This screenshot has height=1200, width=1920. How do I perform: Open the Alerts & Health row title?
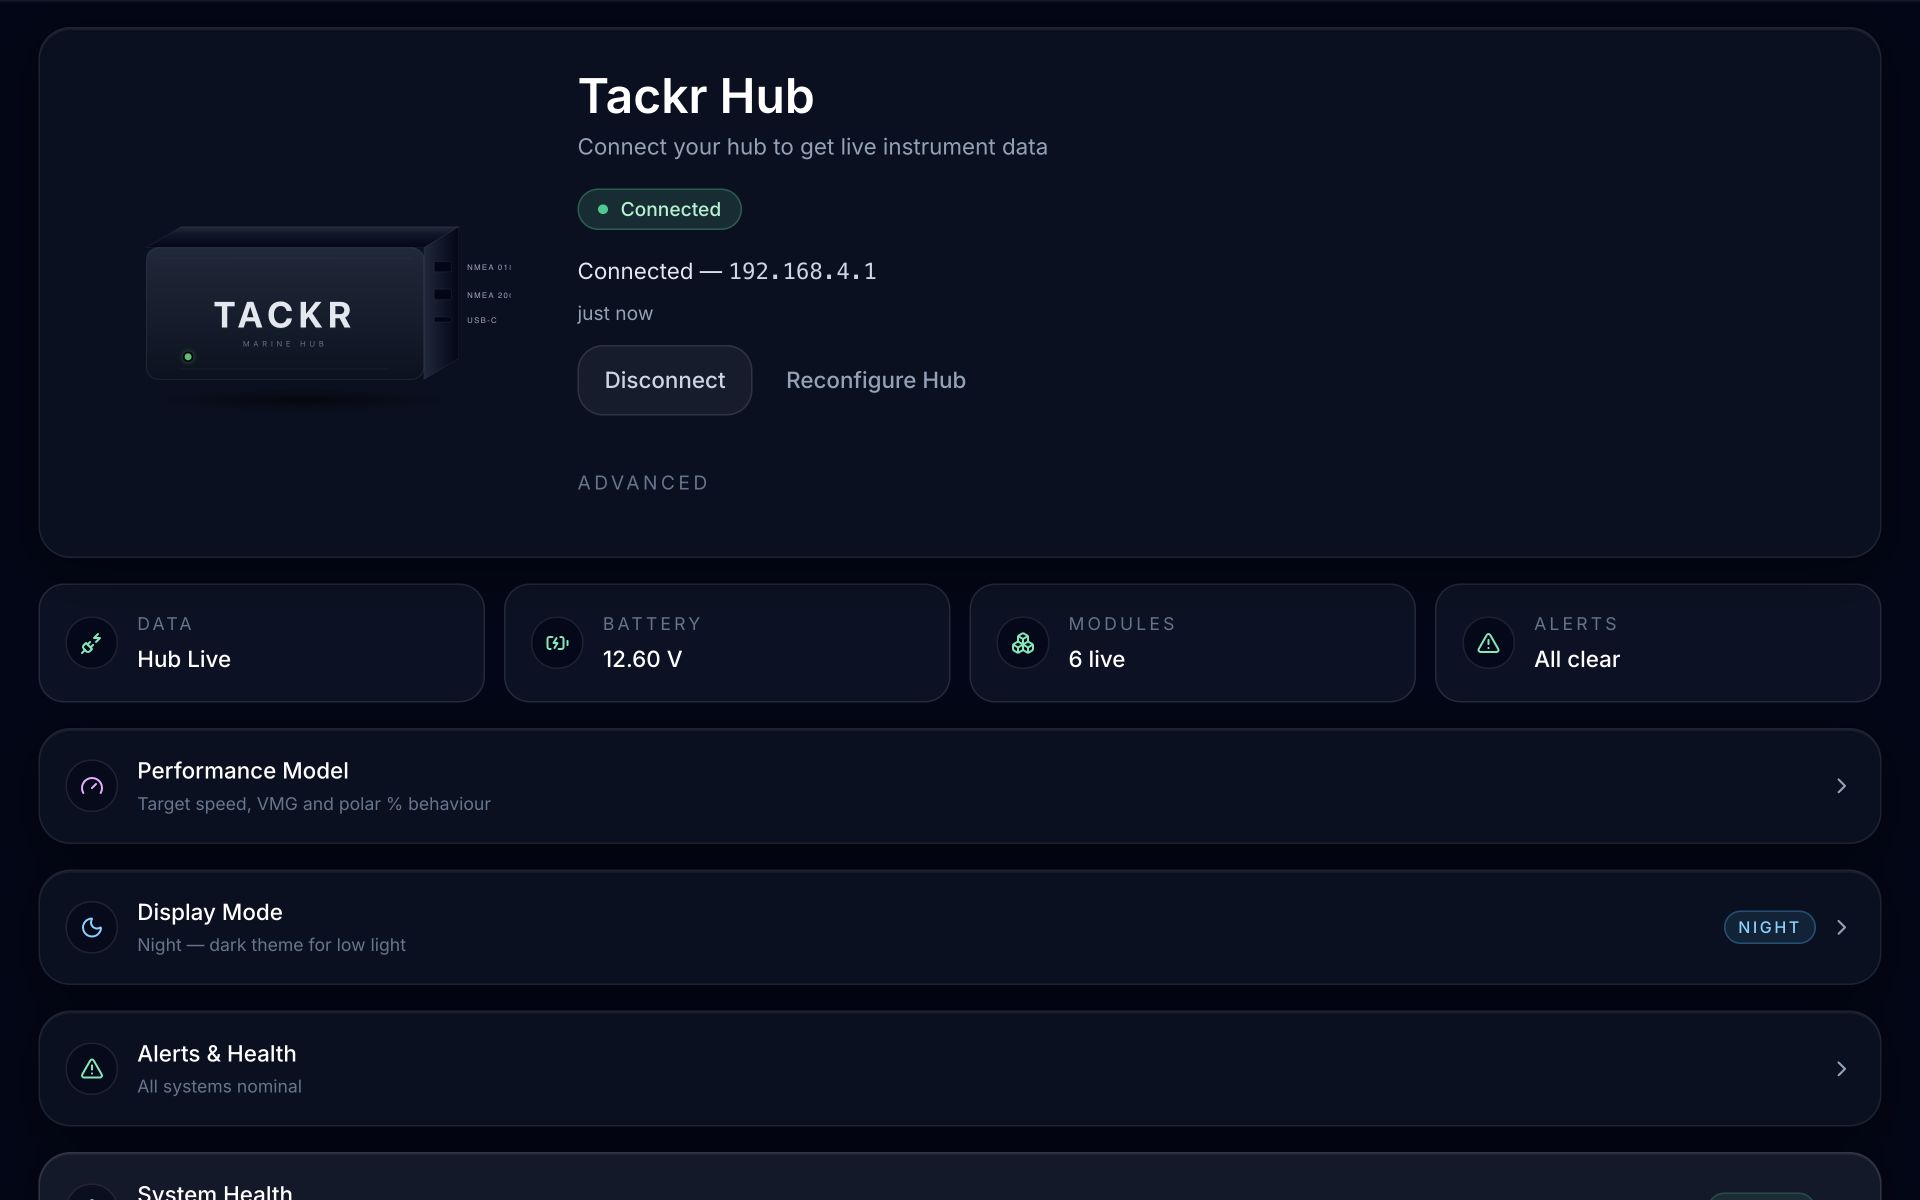(x=217, y=1054)
